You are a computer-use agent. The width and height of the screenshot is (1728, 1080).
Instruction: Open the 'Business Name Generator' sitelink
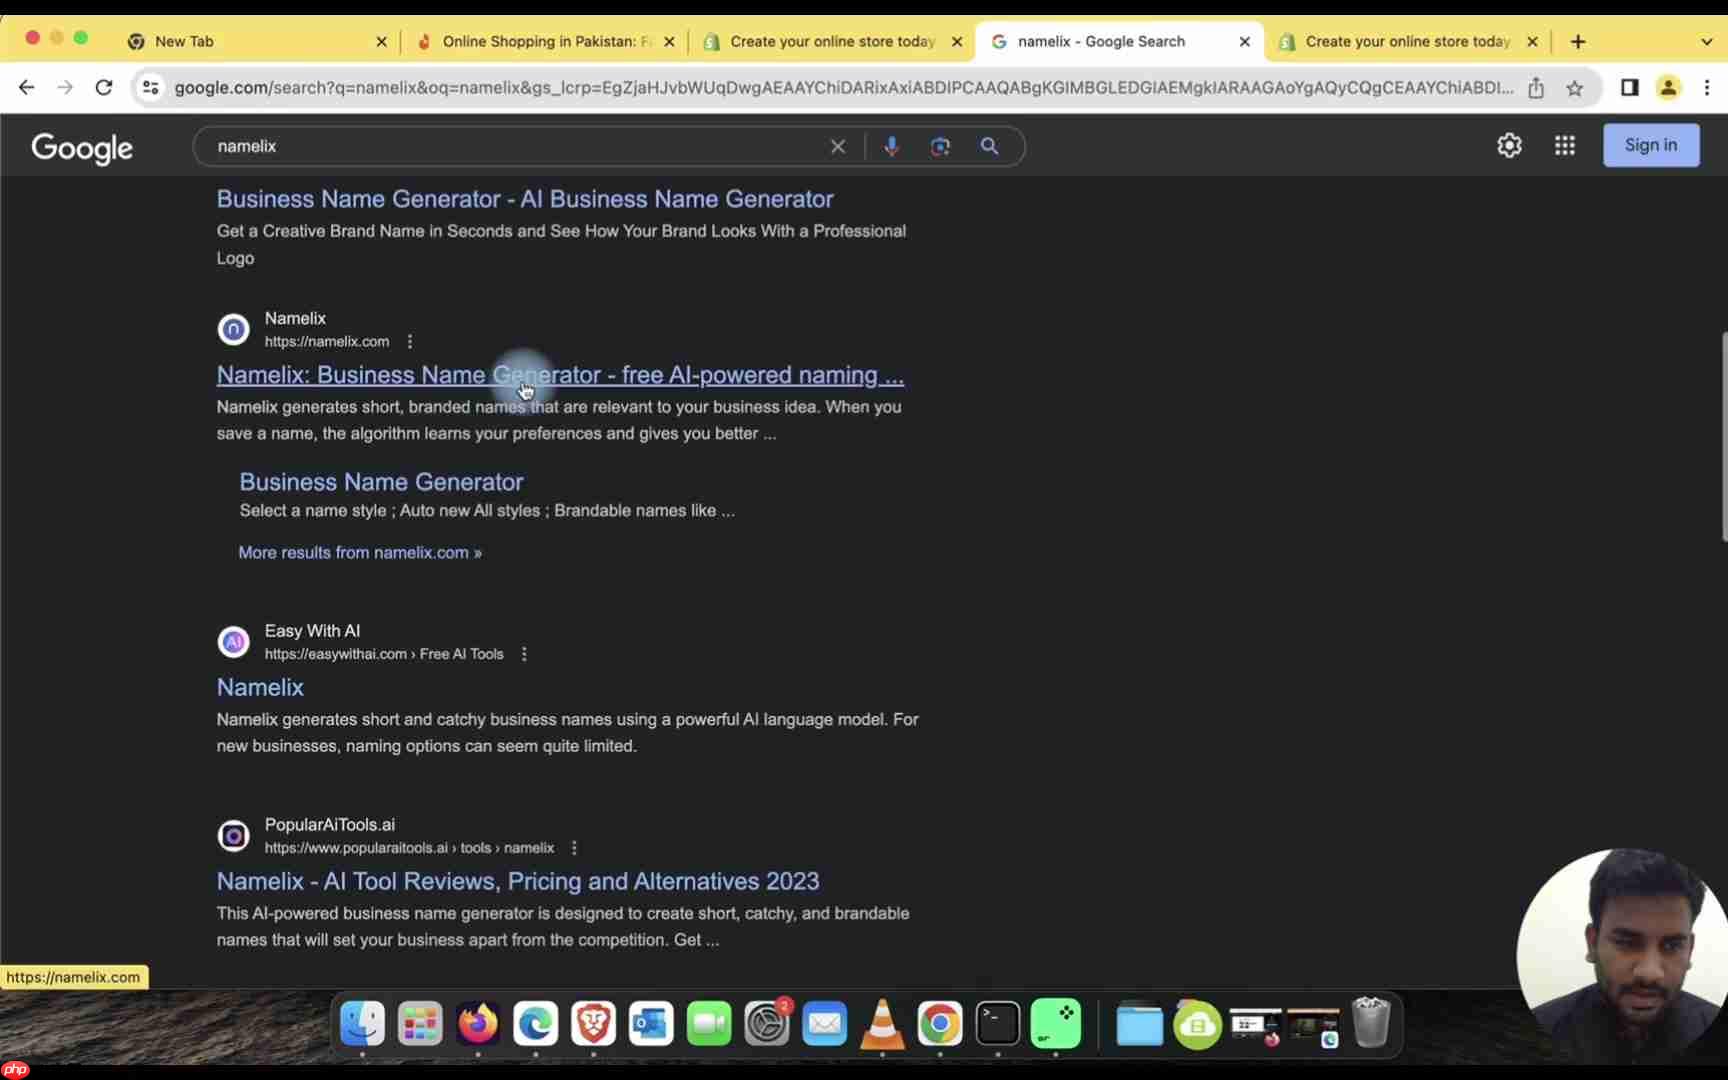[381, 482]
